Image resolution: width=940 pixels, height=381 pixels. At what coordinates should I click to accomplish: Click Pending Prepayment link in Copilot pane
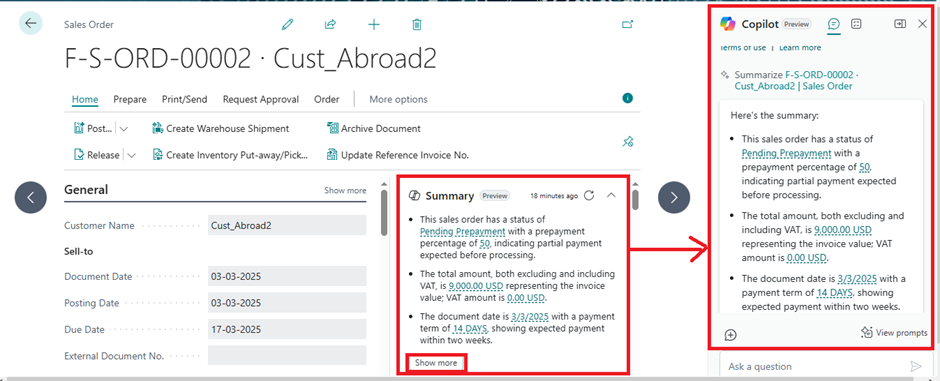(786, 153)
